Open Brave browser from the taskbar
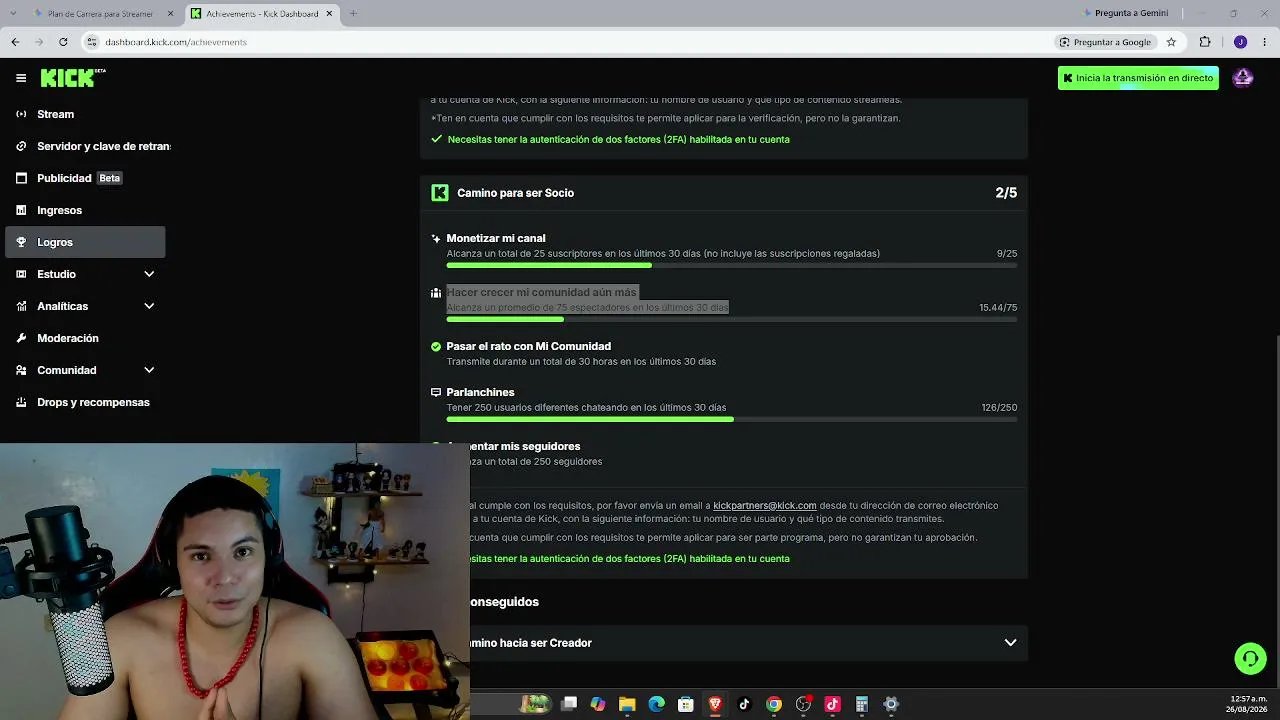The width and height of the screenshot is (1280, 720). coord(715,704)
